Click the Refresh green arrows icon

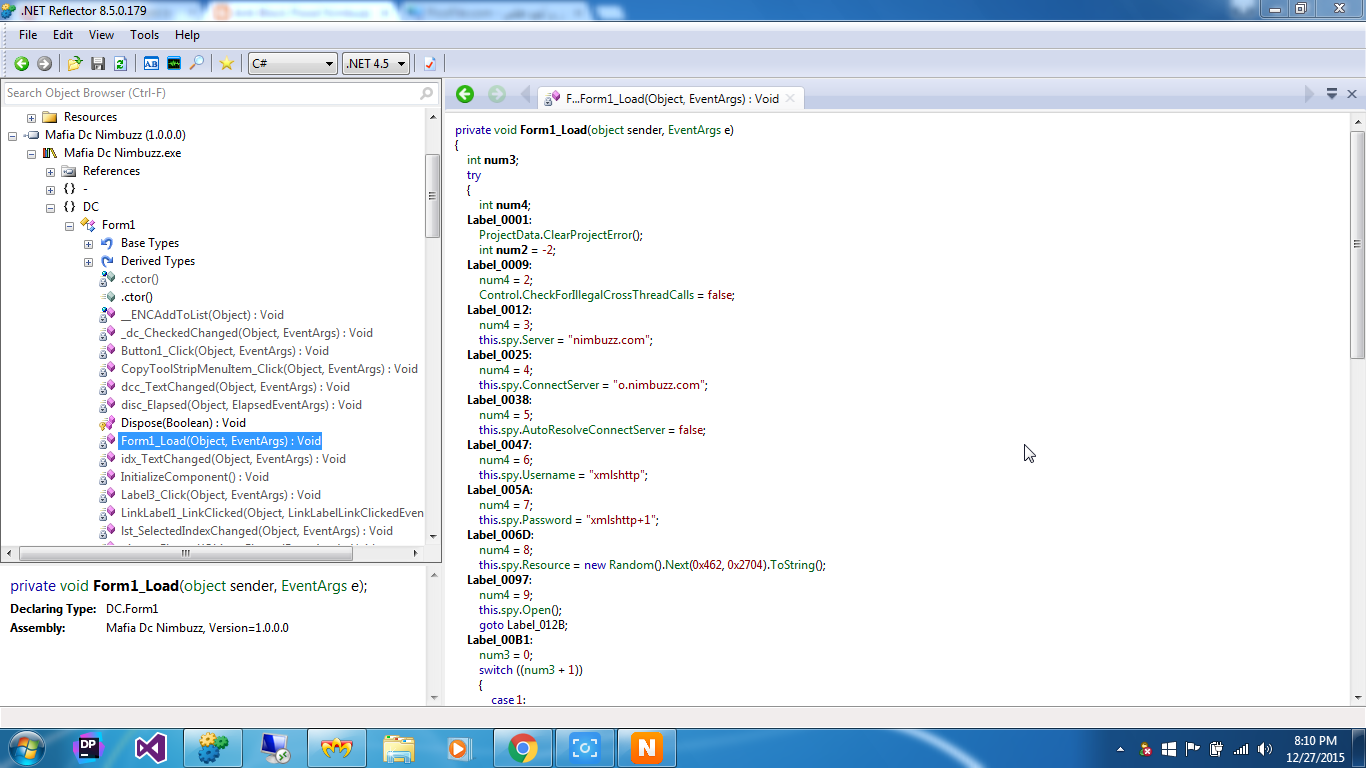click(x=120, y=63)
